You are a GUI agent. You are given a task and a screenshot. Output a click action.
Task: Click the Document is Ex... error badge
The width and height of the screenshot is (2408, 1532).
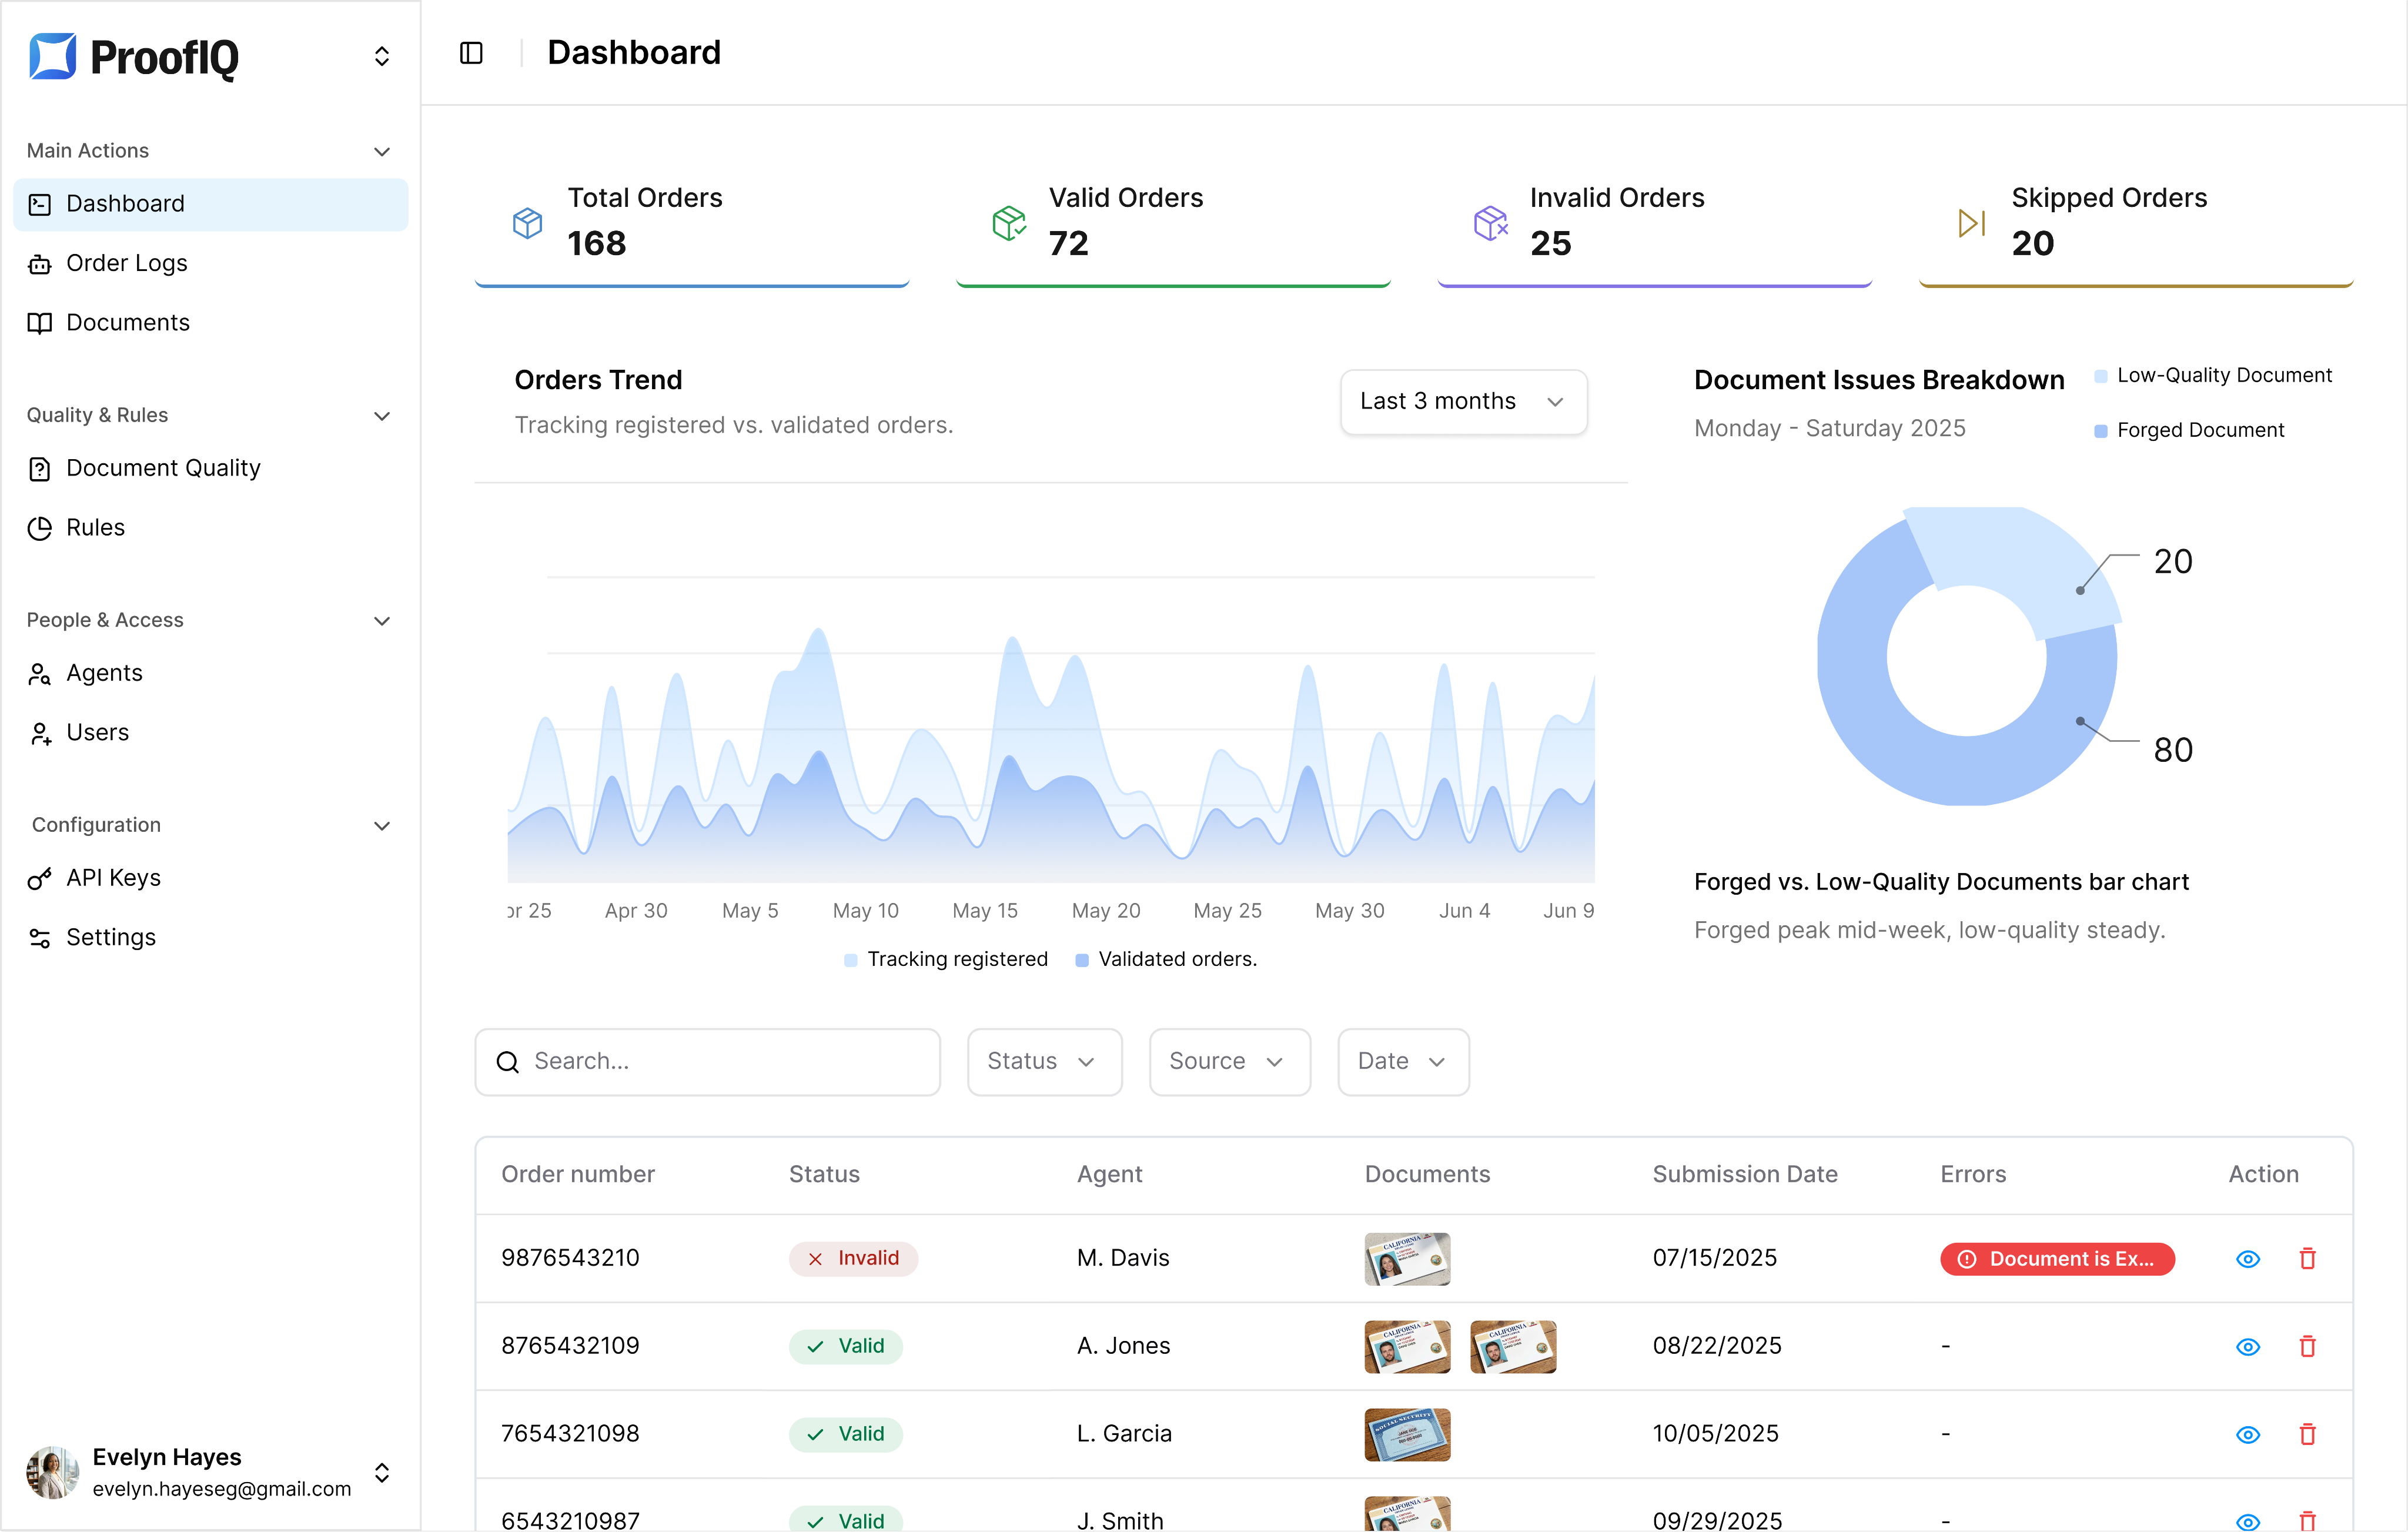[2057, 1258]
